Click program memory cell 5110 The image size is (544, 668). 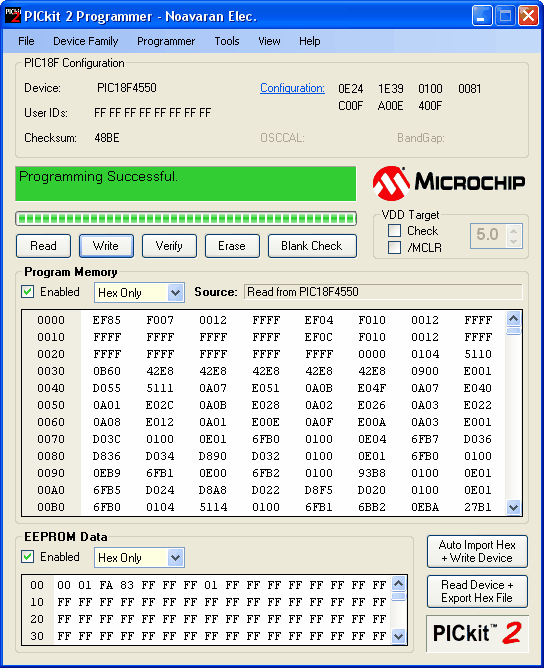click(x=478, y=354)
